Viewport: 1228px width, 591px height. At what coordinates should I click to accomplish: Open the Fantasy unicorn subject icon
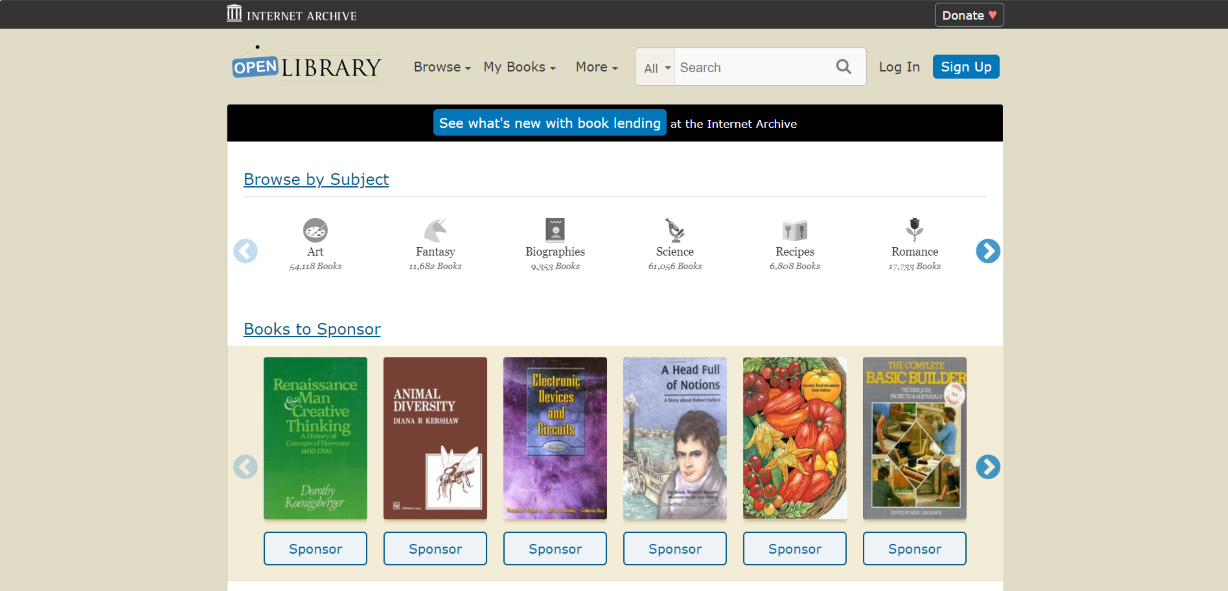click(x=435, y=230)
